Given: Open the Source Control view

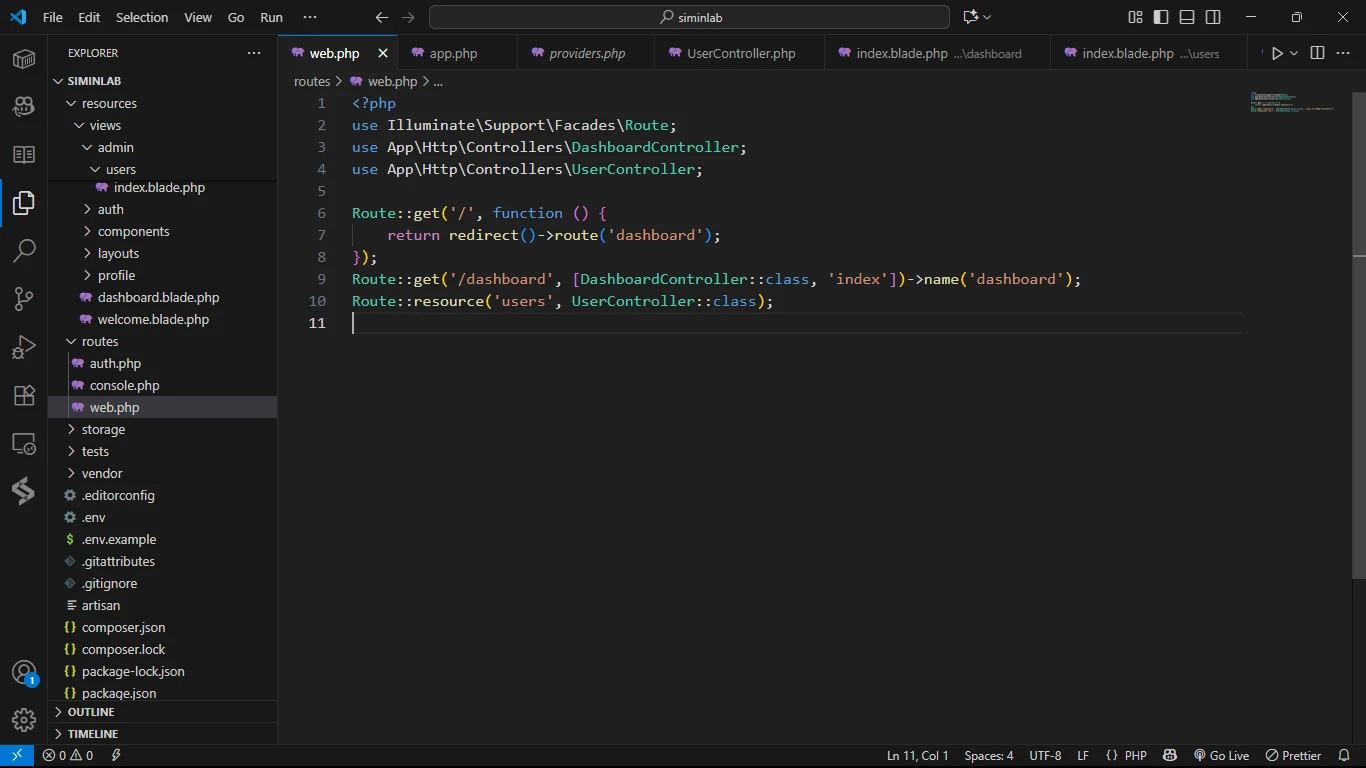Looking at the screenshot, I should click(x=24, y=298).
